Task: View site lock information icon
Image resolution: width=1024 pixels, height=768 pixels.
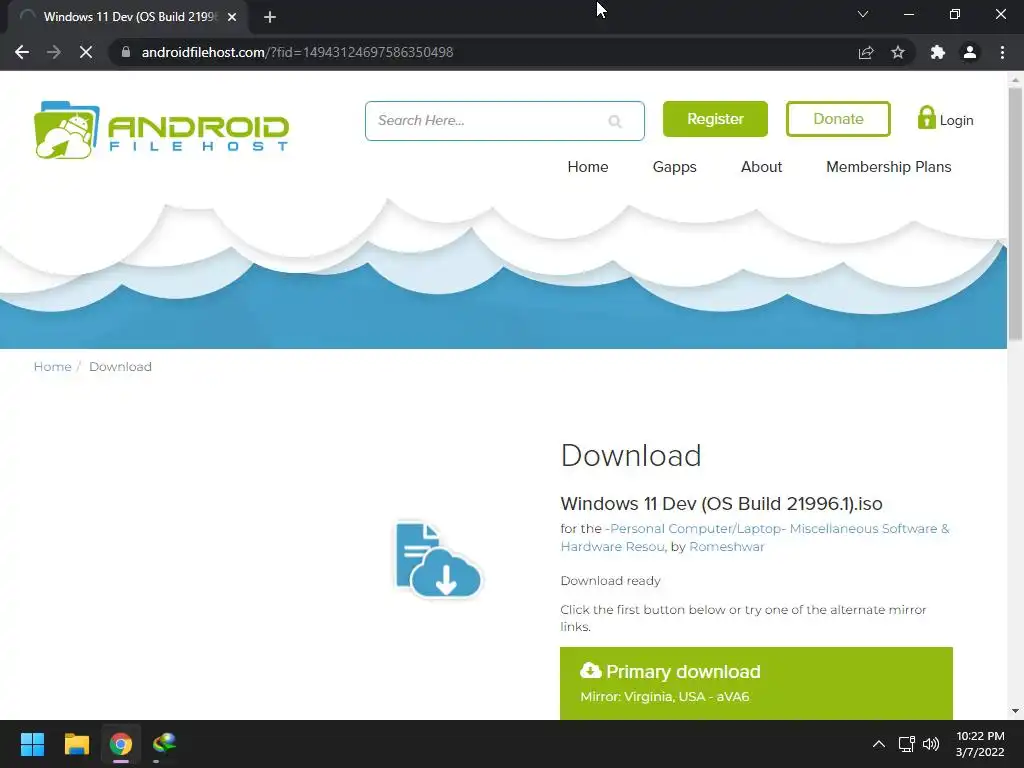Action: (x=125, y=52)
